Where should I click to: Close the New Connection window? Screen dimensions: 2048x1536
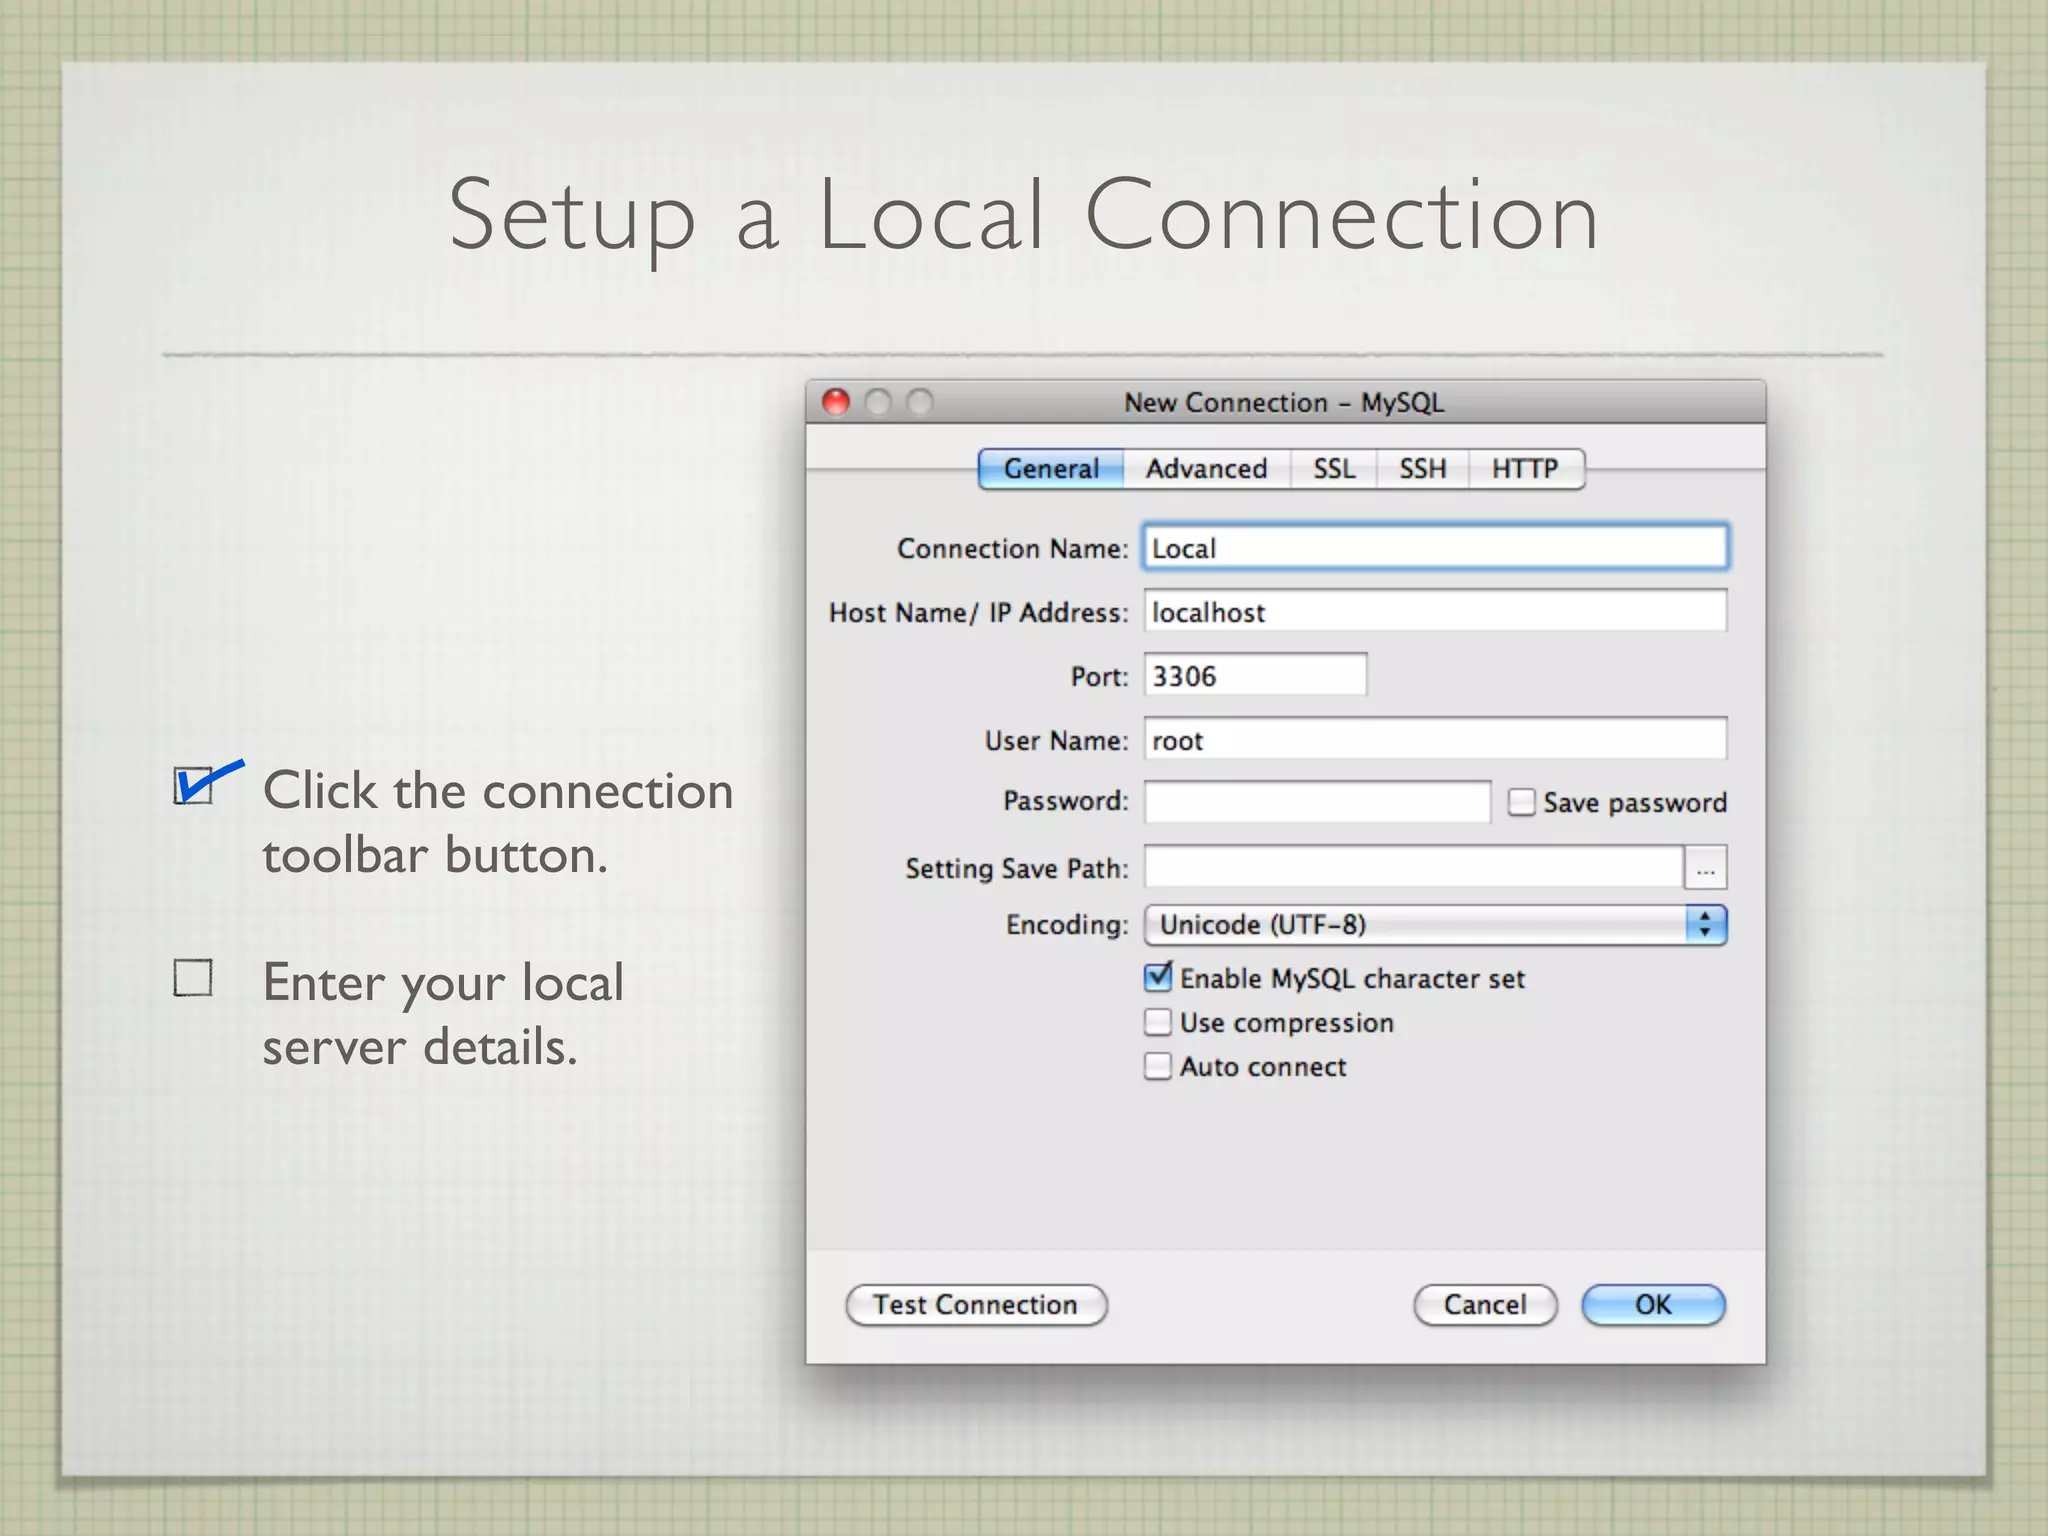click(836, 402)
